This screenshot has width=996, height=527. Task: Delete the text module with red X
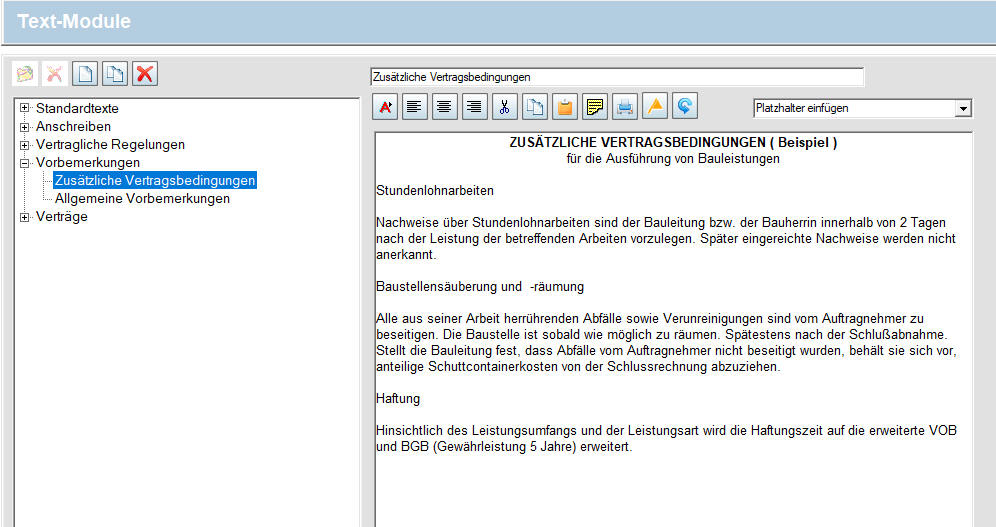tap(145, 74)
